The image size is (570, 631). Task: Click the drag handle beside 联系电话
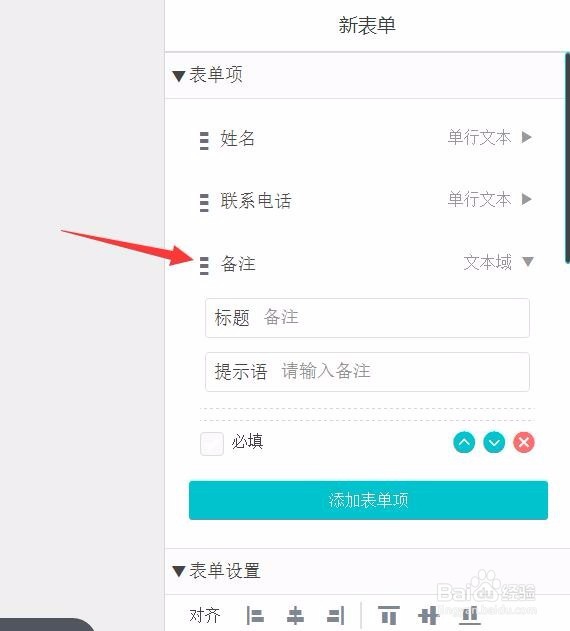(x=204, y=203)
